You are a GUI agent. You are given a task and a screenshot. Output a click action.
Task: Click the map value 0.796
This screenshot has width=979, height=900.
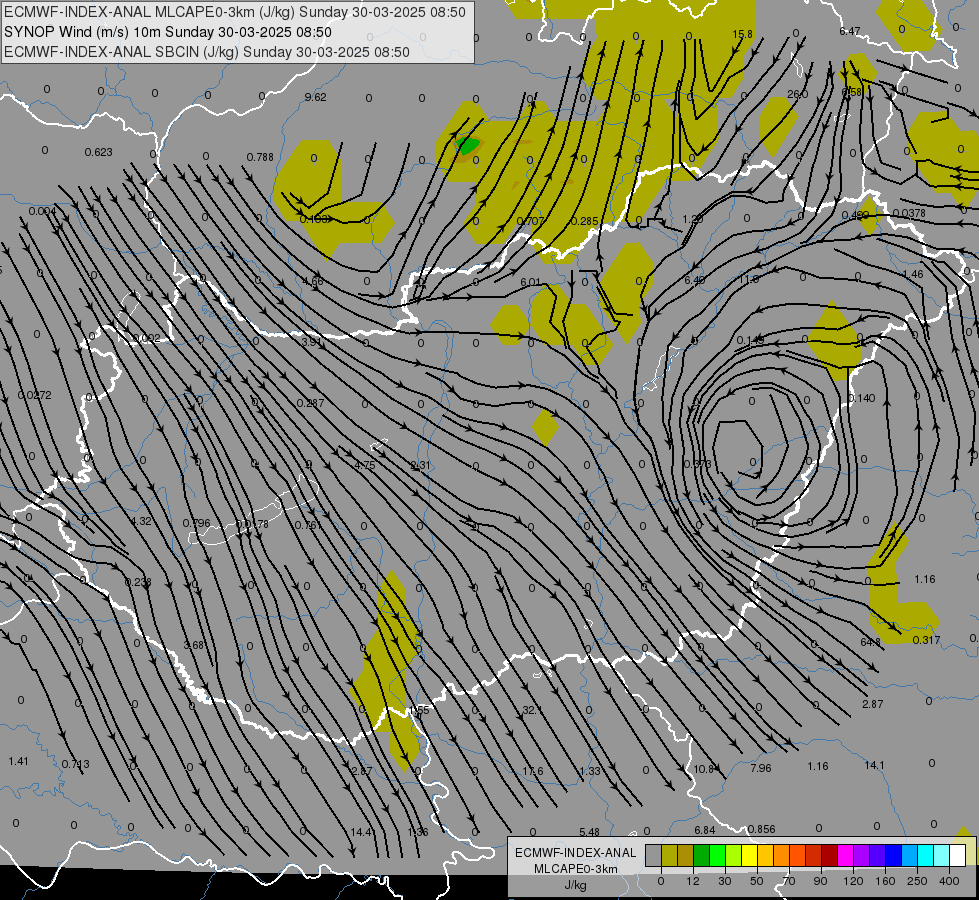tap(196, 523)
